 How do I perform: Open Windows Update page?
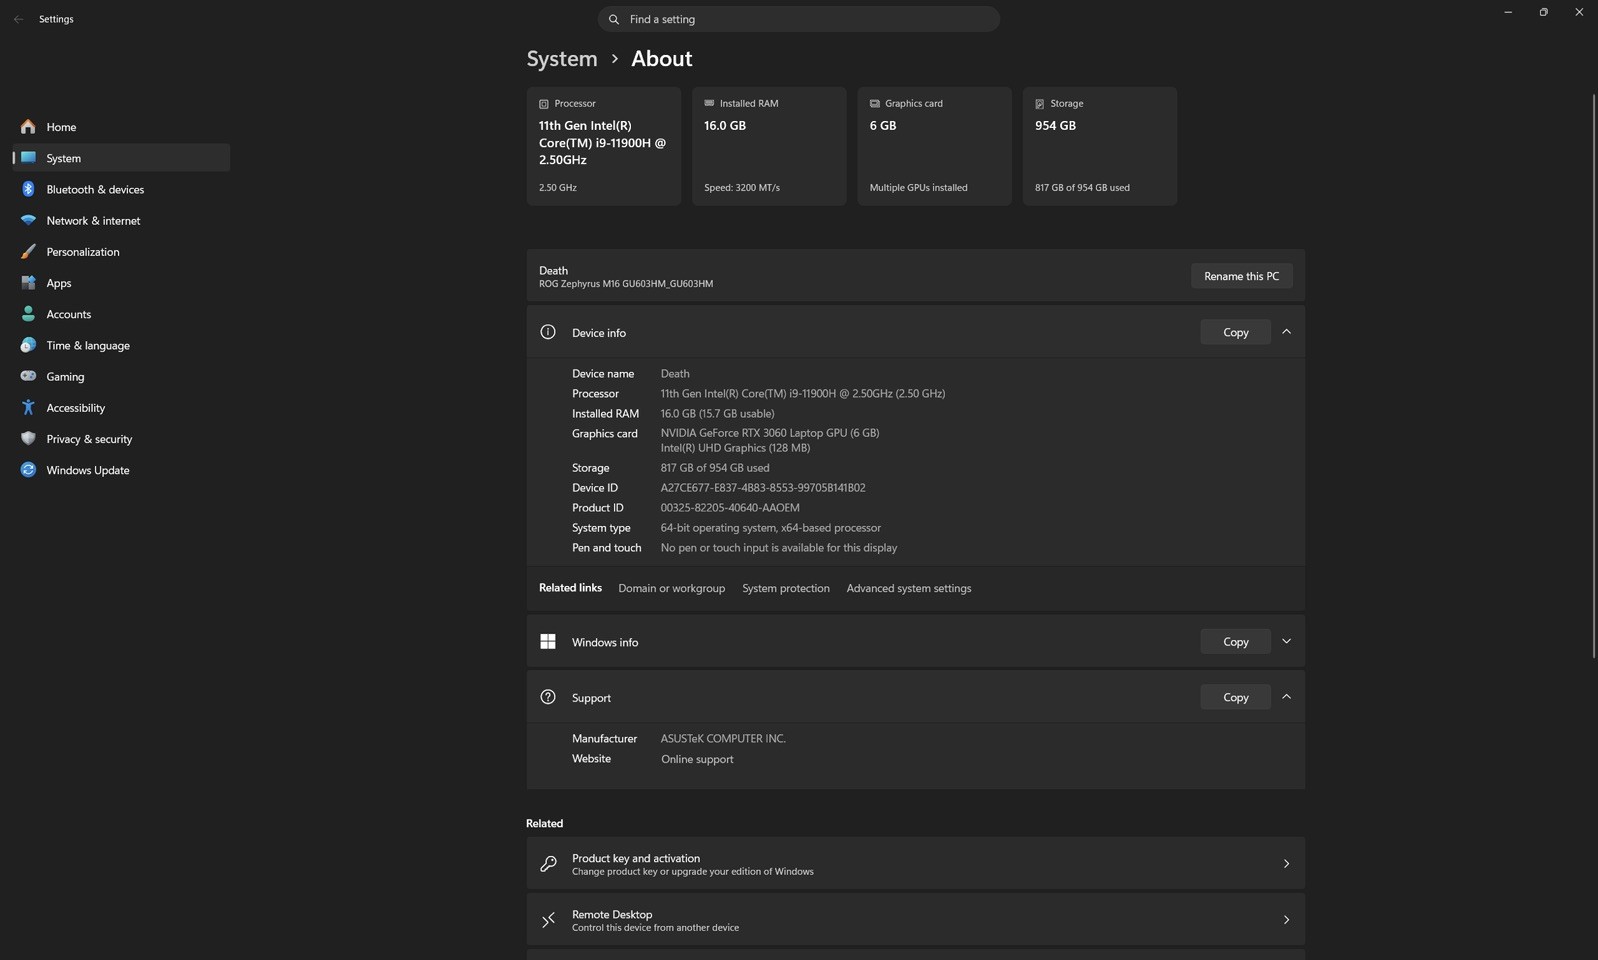pyautogui.click(x=121, y=470)
